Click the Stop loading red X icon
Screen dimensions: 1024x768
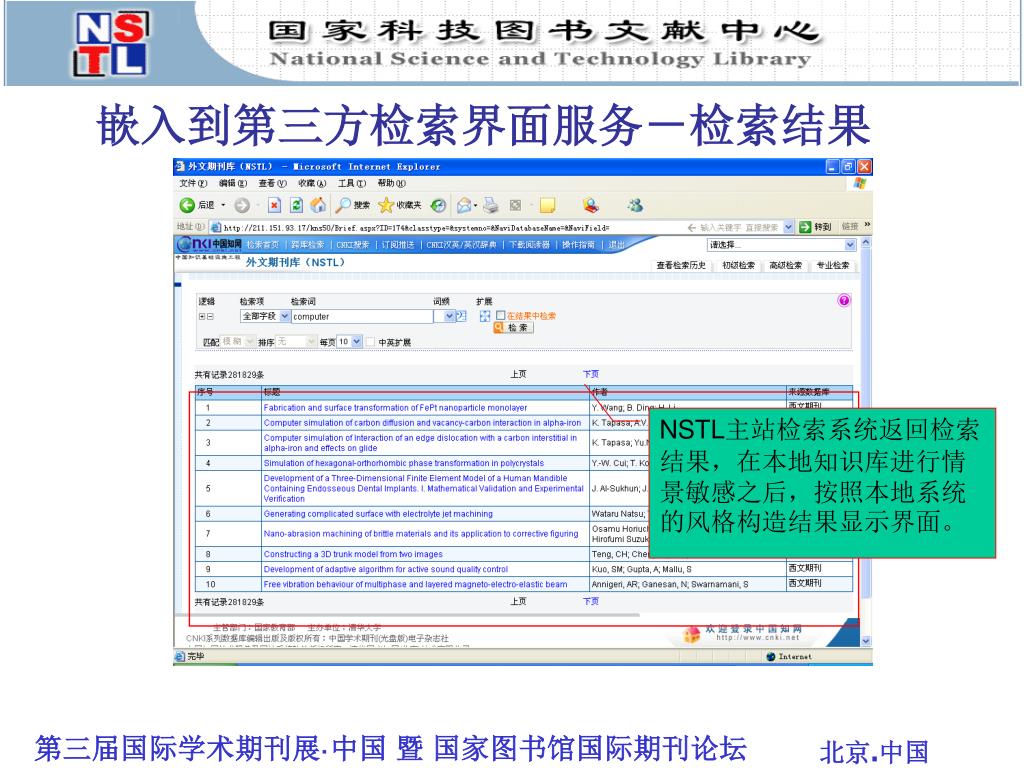pyautogui.click(x=275, y=205)
